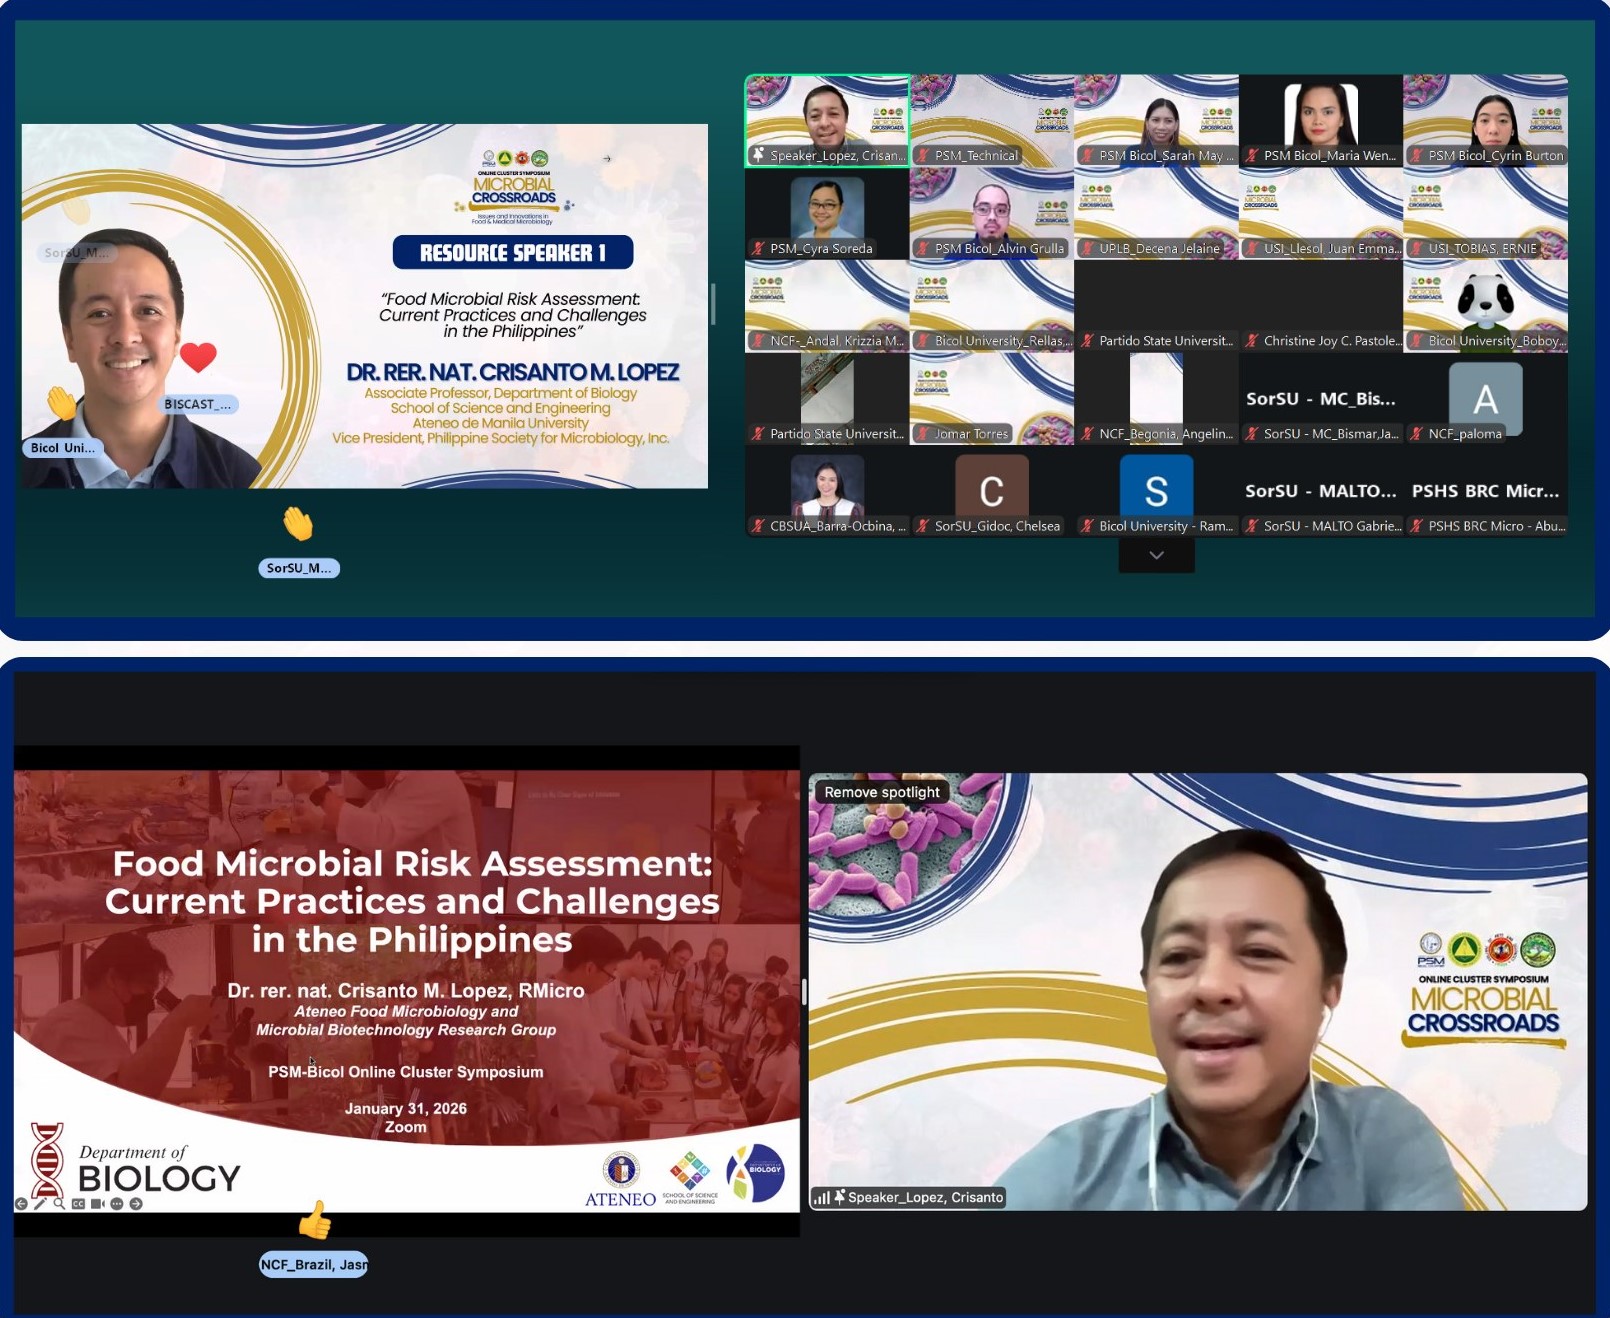The width and height of the screenshot is (1610, 1318).
Task: Select the PSM Bicol_Alvin Grulla video tile
Action: [991, 213]
